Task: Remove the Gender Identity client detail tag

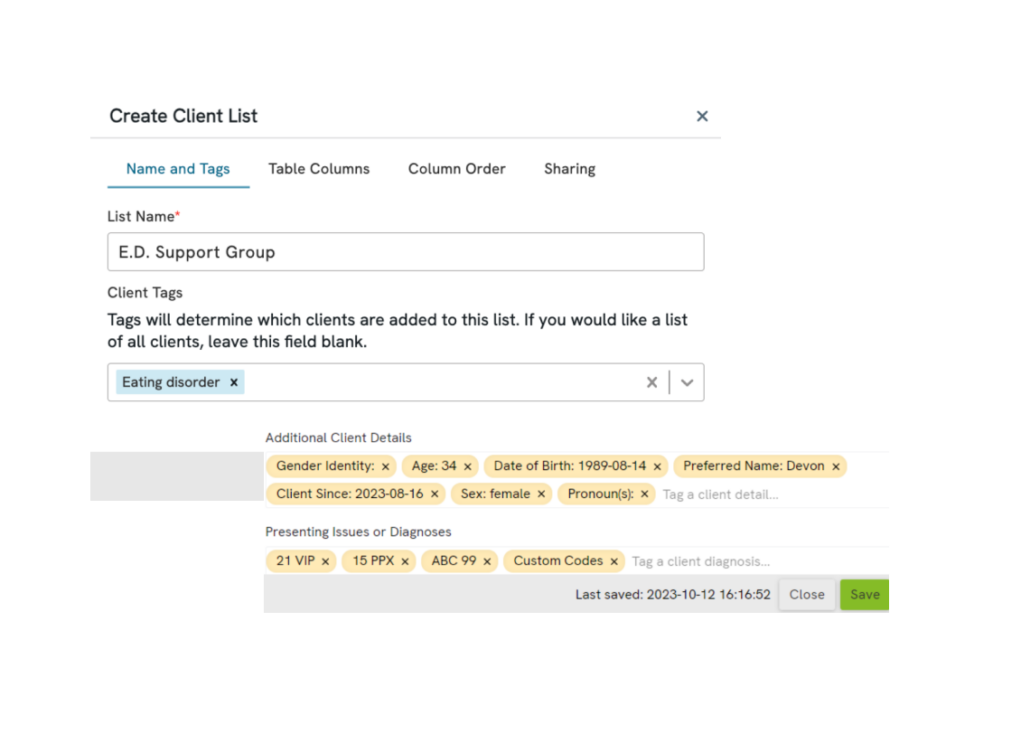Action: pos(385,466)
